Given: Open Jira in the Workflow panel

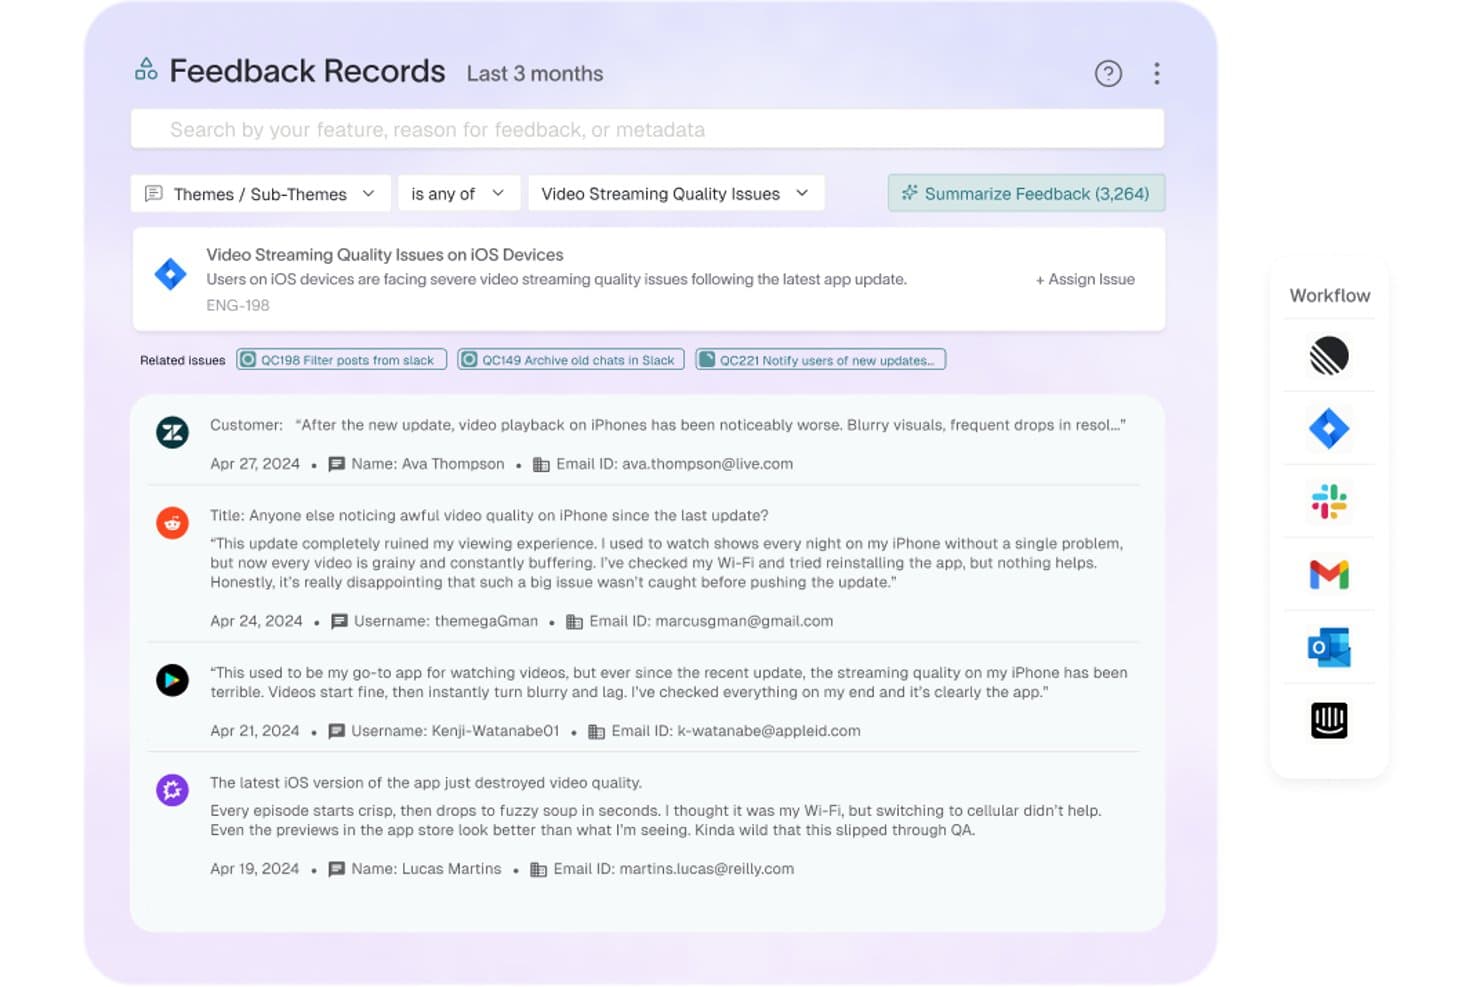Looking at the screenshot, I should point(1329,429).
